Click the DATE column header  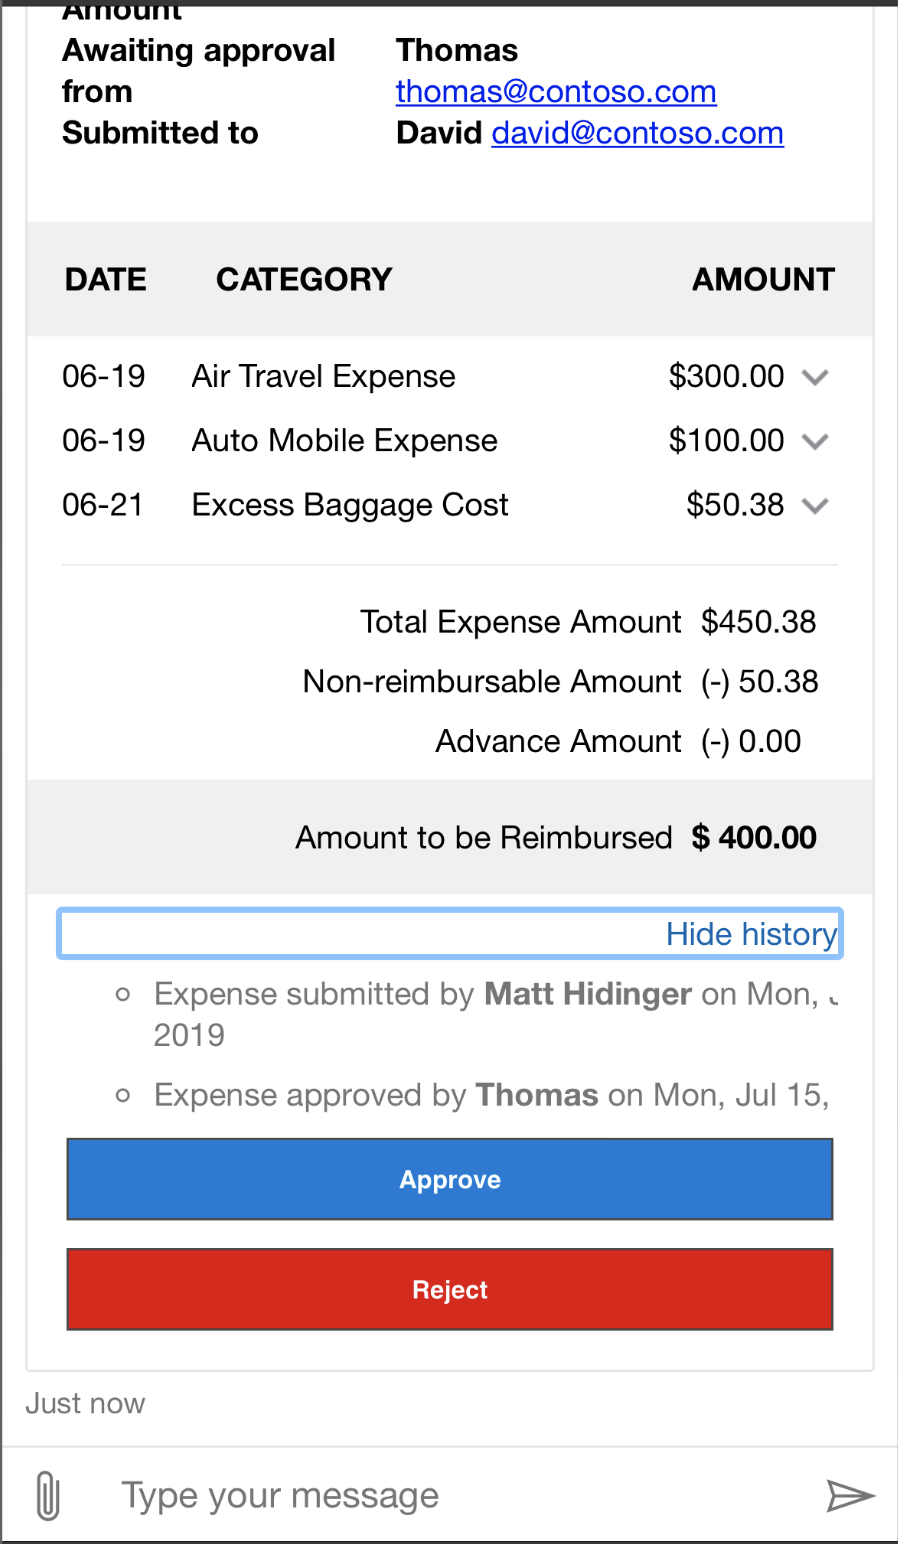point(106,279)
